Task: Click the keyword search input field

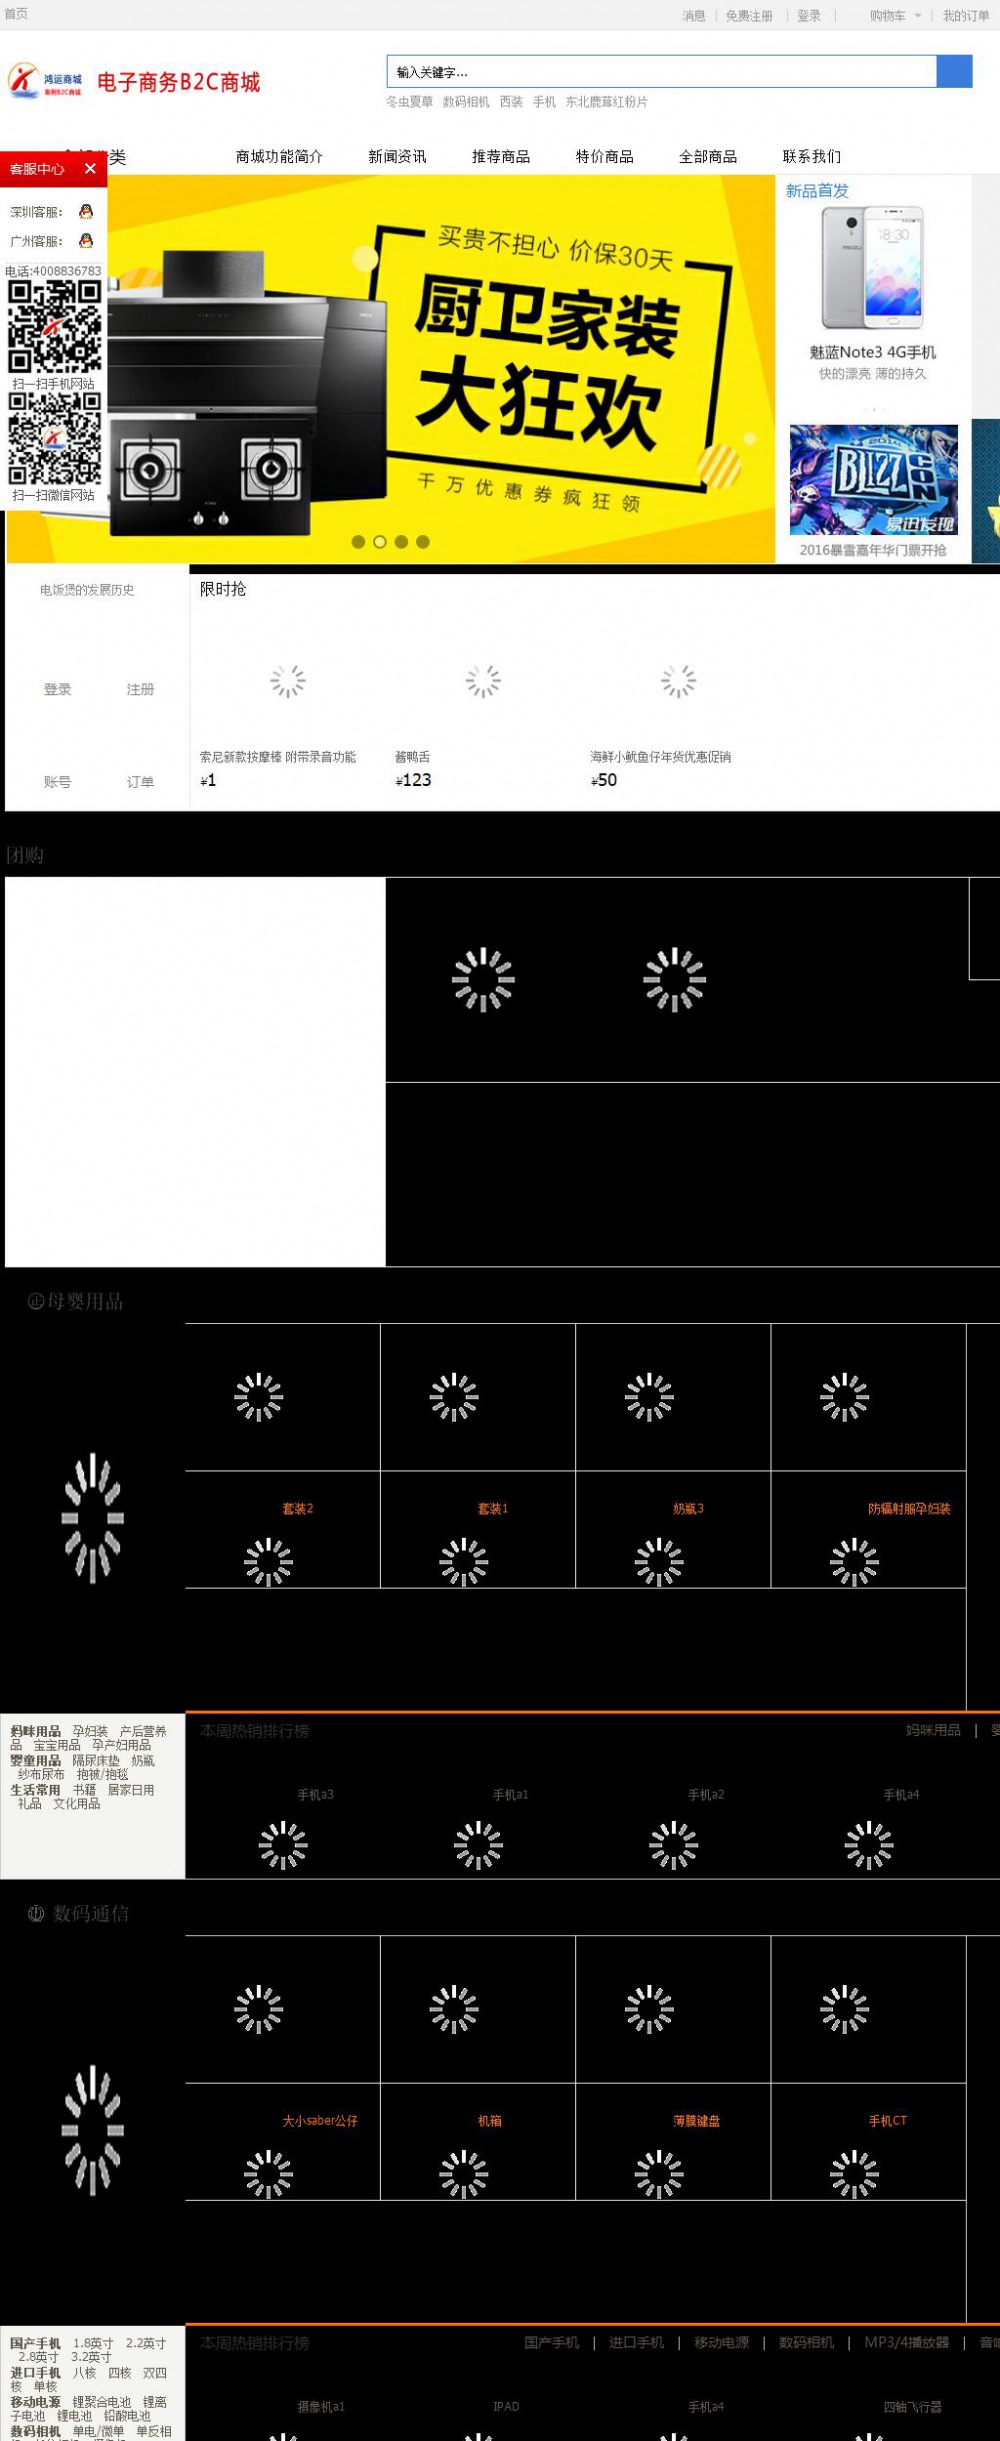Action: click(662, 71)
